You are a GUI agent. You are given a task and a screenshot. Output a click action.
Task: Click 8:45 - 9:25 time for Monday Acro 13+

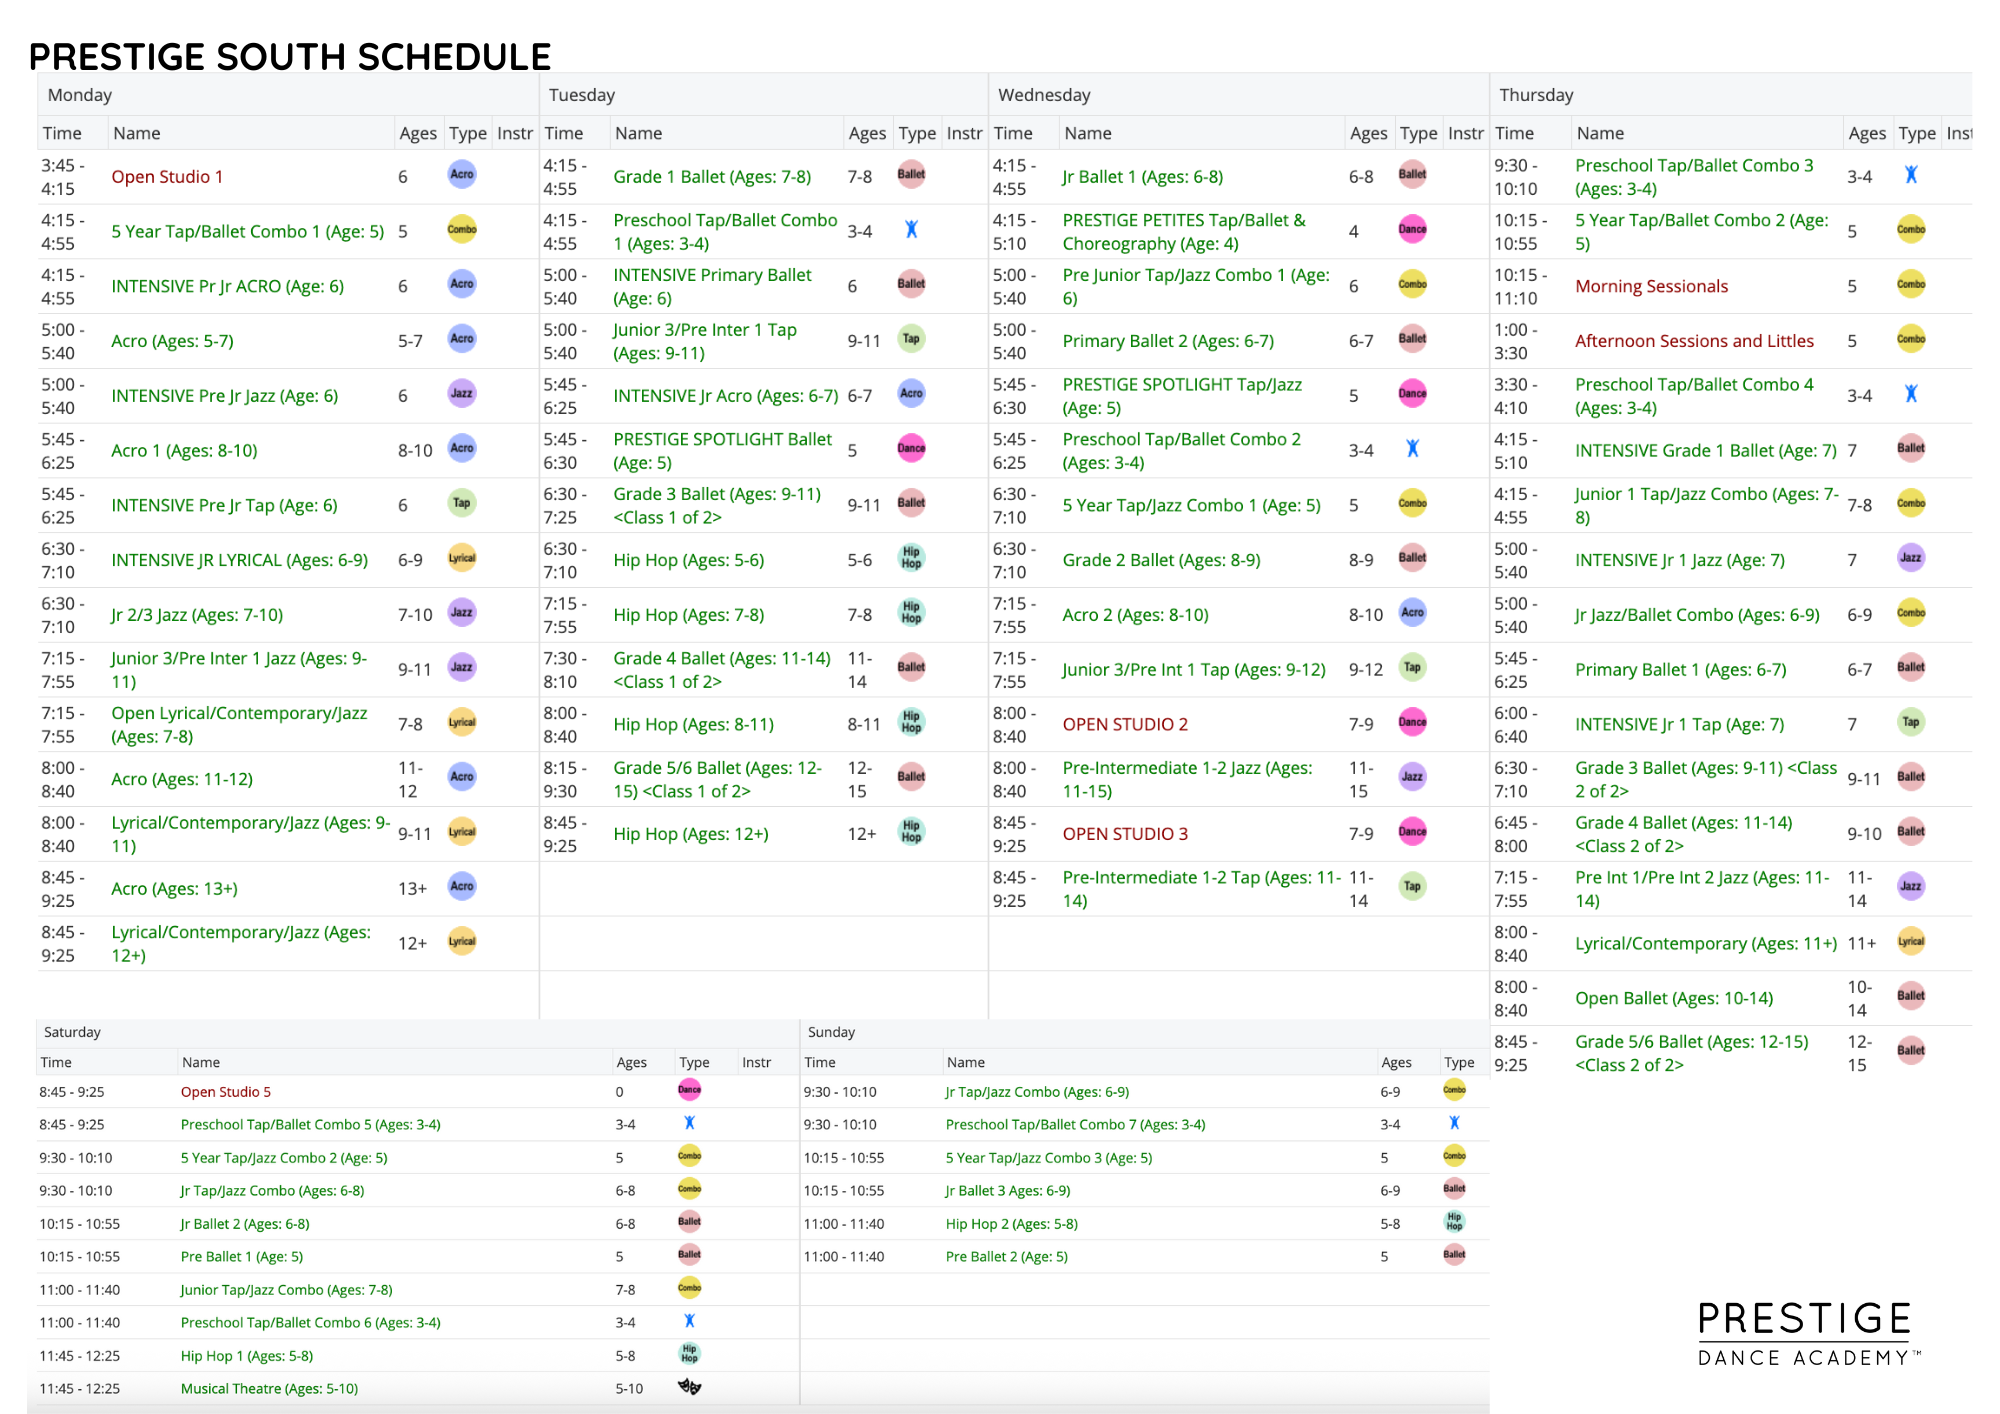coord(62,889)
